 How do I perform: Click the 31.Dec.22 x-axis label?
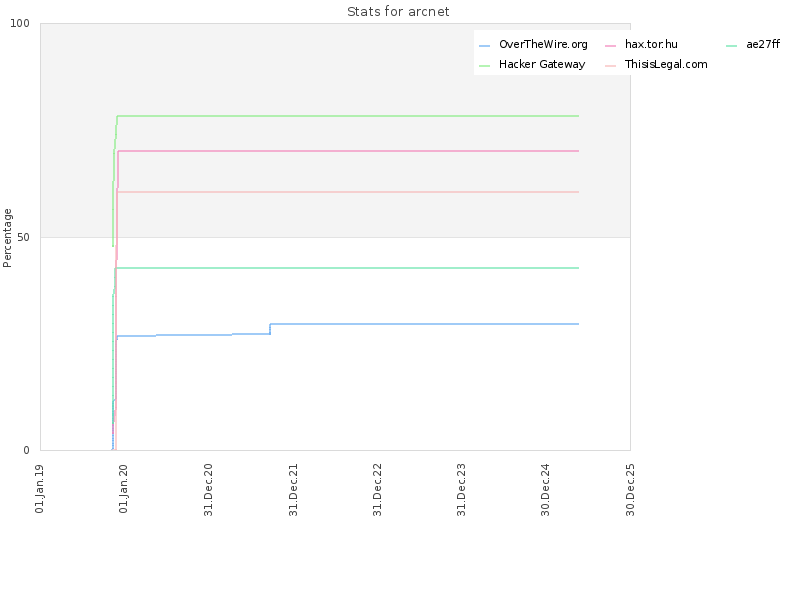[x=377, y=490]
